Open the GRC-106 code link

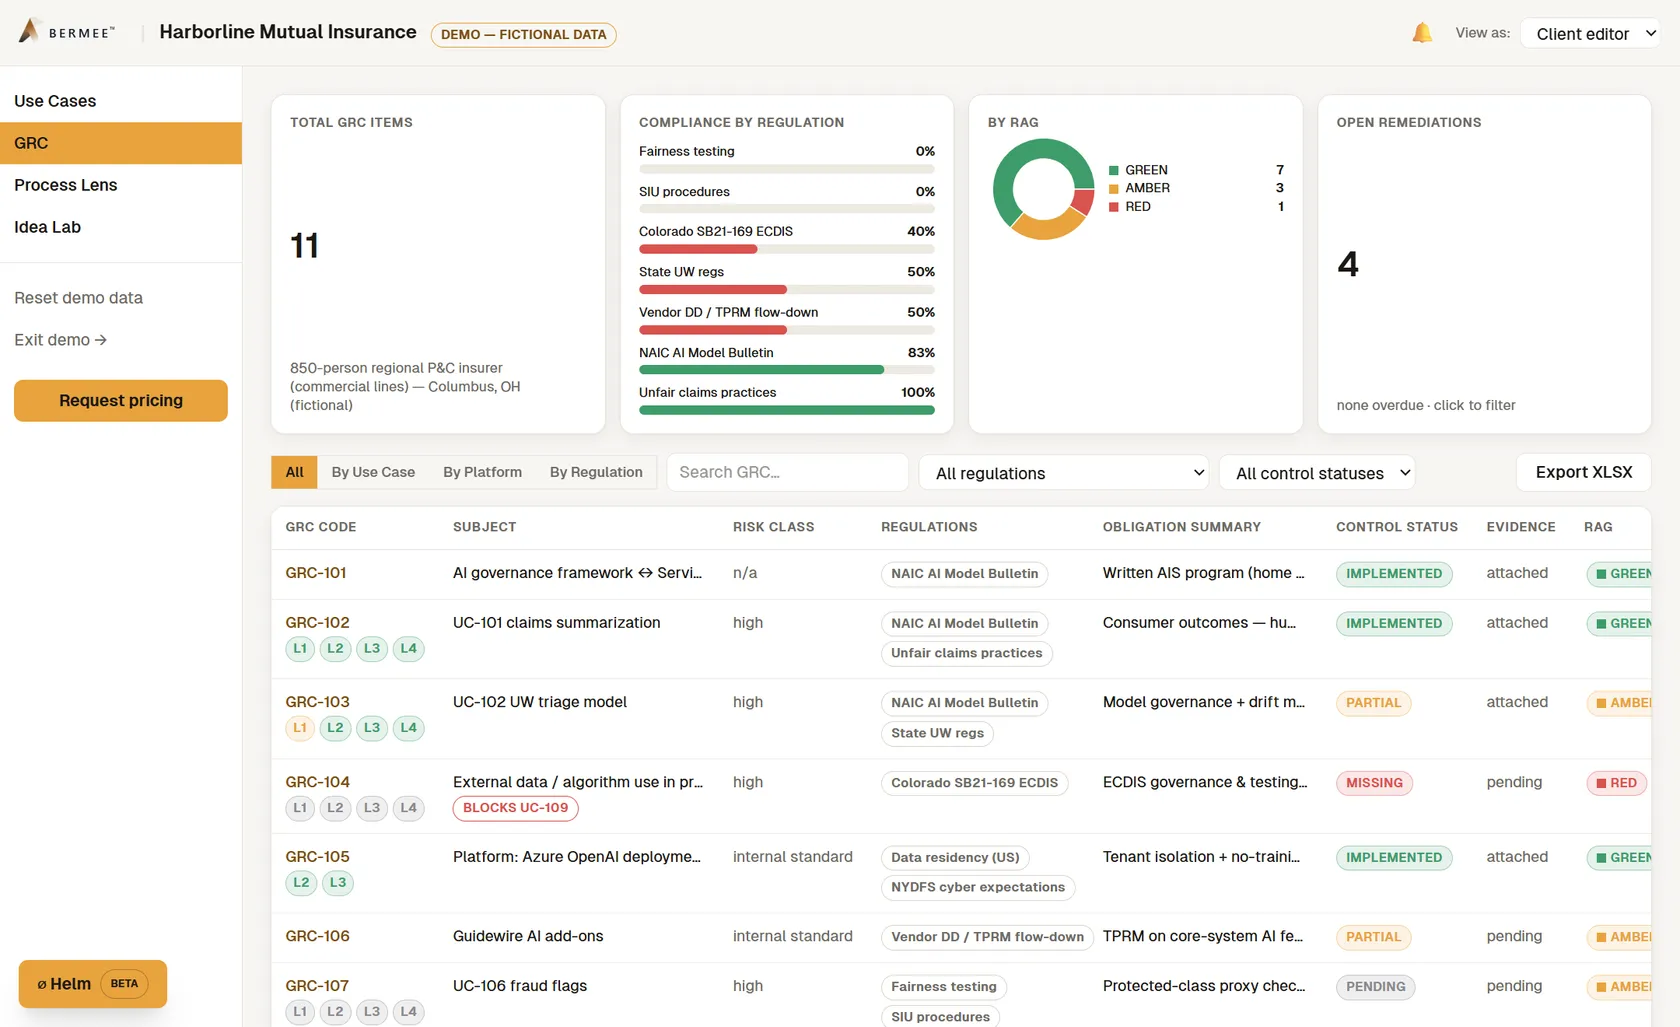pyautogui.click(x=317, y=936)
